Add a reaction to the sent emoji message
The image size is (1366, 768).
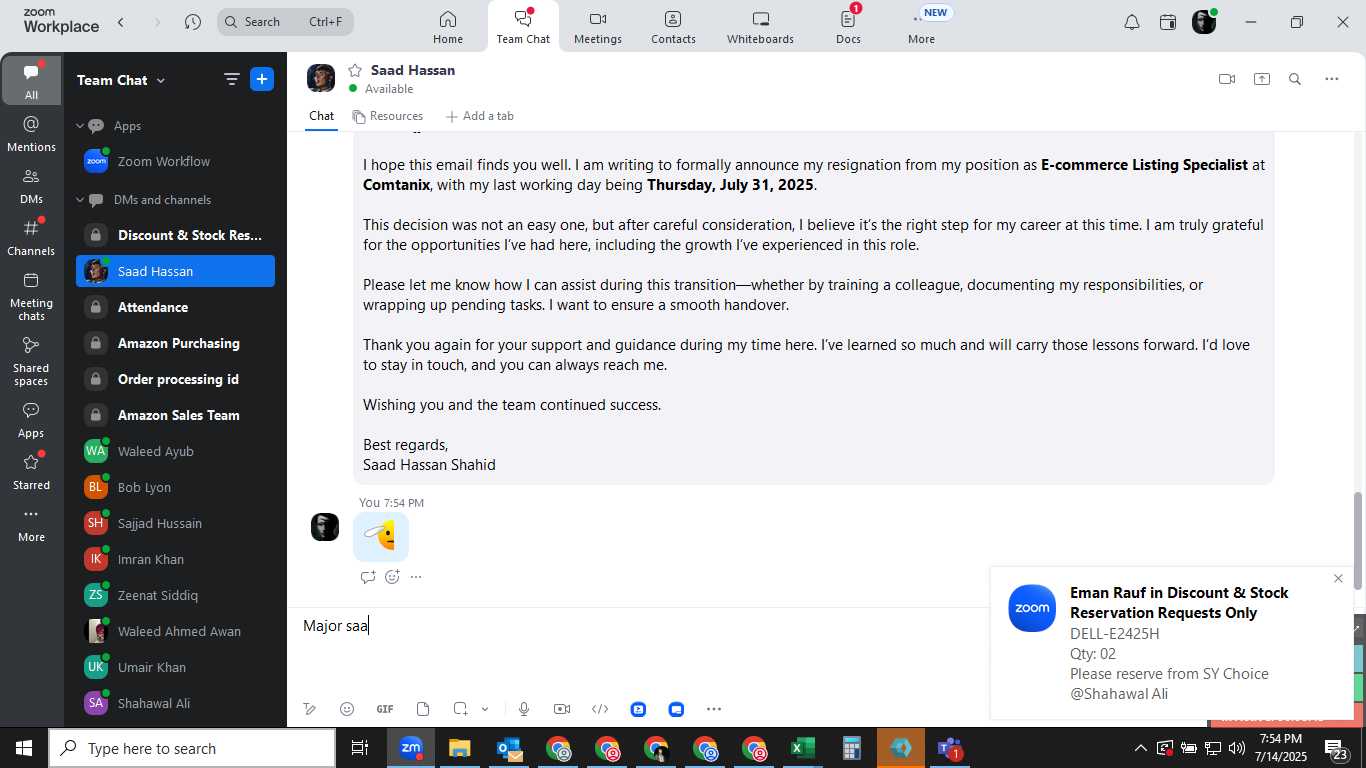[392, 577]
